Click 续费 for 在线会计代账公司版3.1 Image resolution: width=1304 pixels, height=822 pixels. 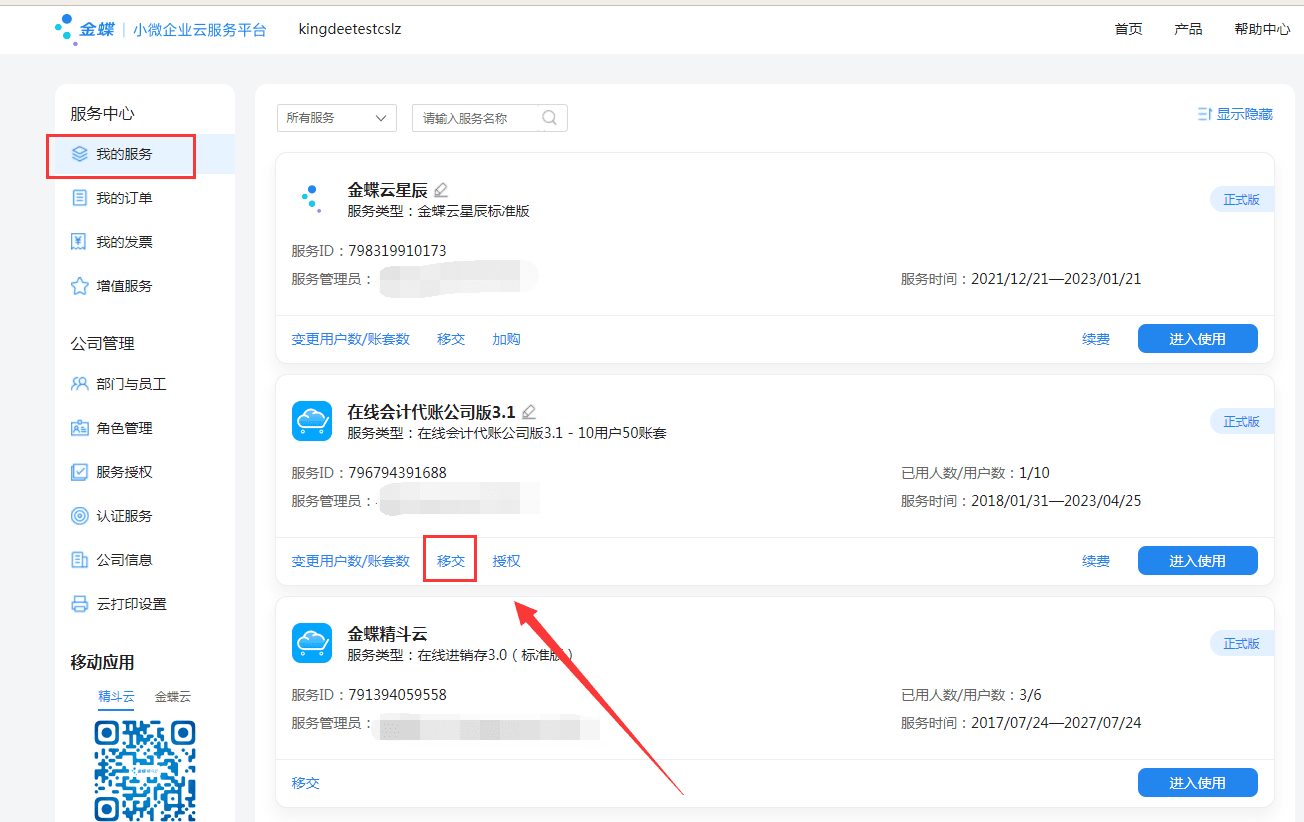pos(1096,561)
